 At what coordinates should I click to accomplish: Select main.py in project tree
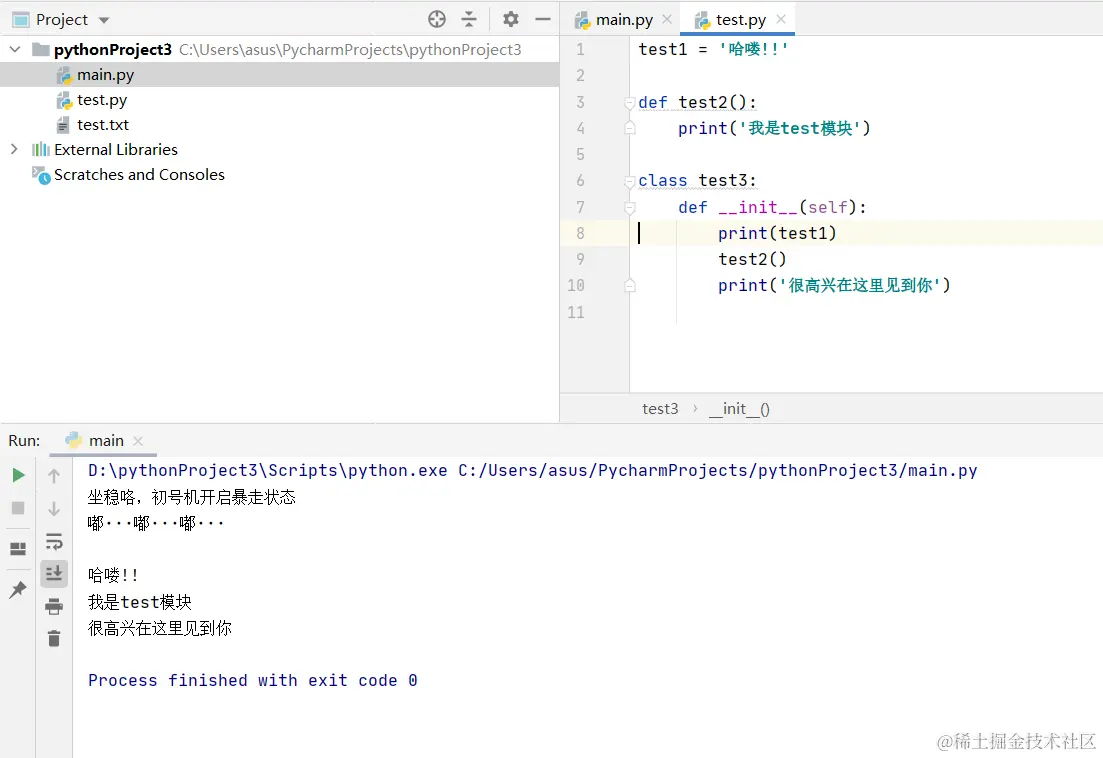point(106,75)
